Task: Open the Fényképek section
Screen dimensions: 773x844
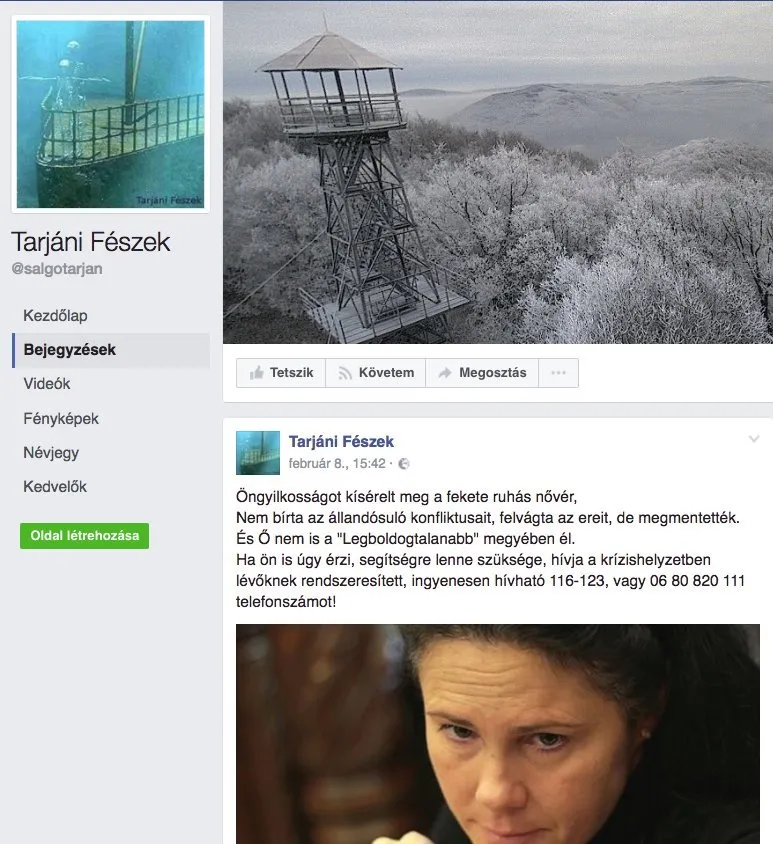Action: tap(61, 418)
